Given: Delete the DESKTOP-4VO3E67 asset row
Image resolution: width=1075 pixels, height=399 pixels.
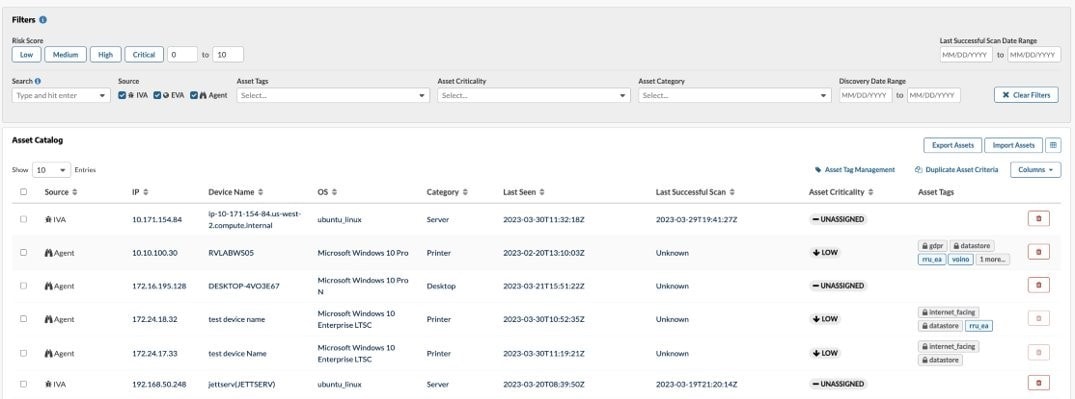Looking at the screenshot, I should click(1038, 285).
